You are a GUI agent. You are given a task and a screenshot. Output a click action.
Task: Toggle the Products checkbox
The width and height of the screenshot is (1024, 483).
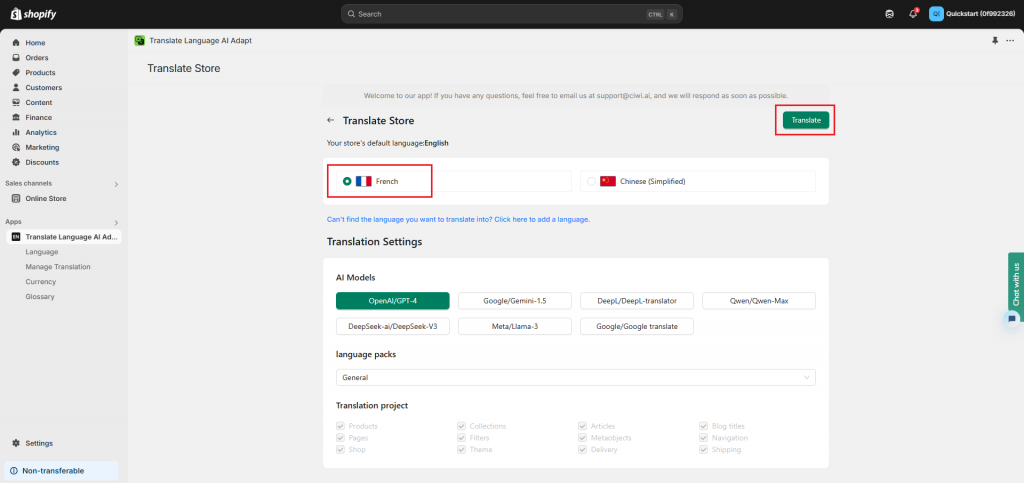click(x=341, y=426)
